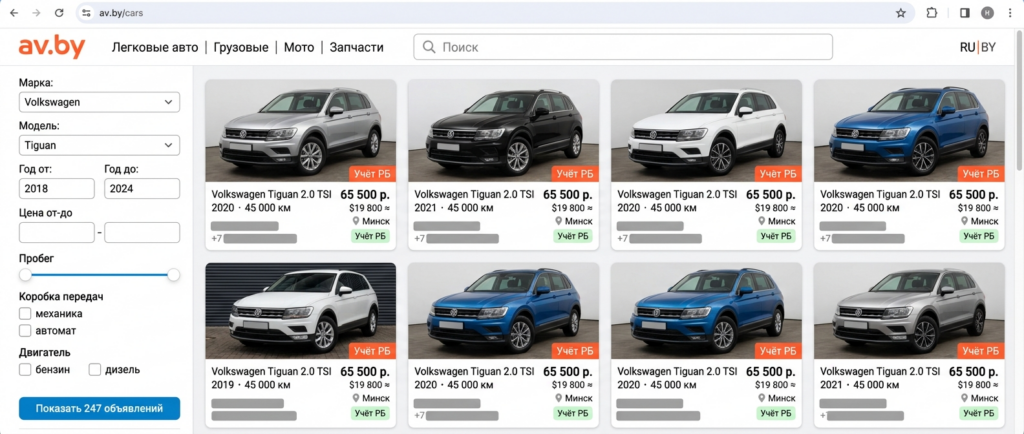Click the maximum Цена от-до price field
Viewport: 1024px width, 434px height.
click(x=142, y=232)
